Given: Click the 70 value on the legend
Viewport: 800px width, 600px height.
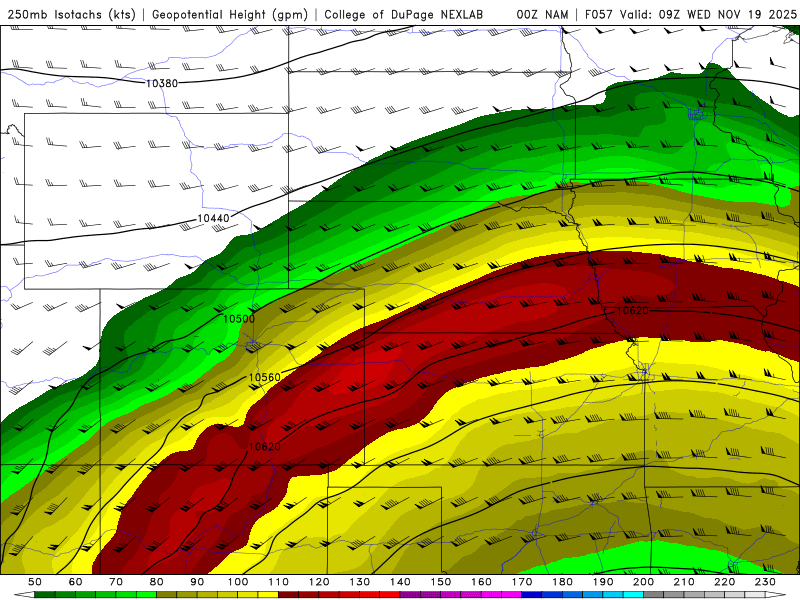Looking at the screenshot, I should click(116, 582).
